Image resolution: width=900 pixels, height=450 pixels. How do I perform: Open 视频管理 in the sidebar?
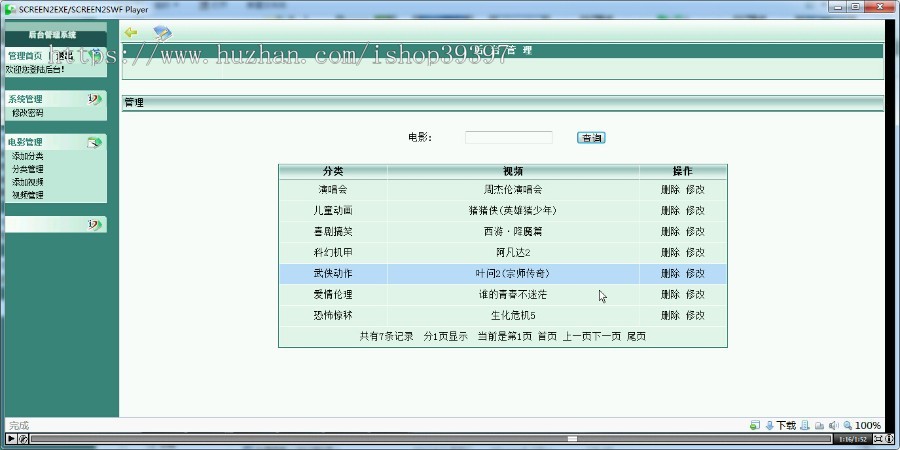click(x=28, y=195)
